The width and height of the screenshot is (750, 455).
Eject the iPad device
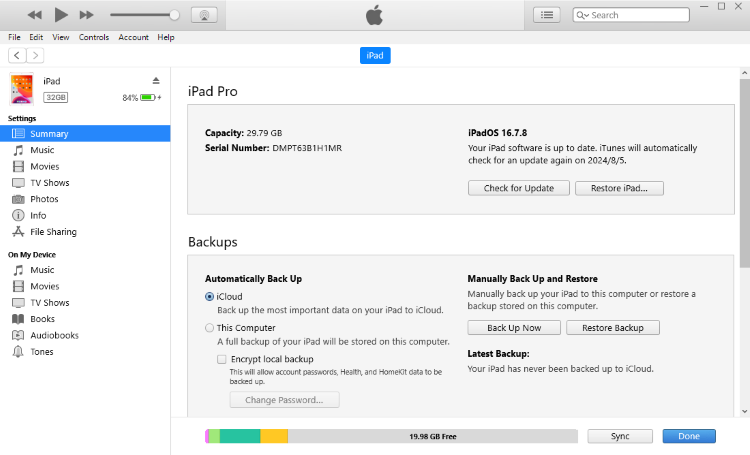[x=155, y=80]
